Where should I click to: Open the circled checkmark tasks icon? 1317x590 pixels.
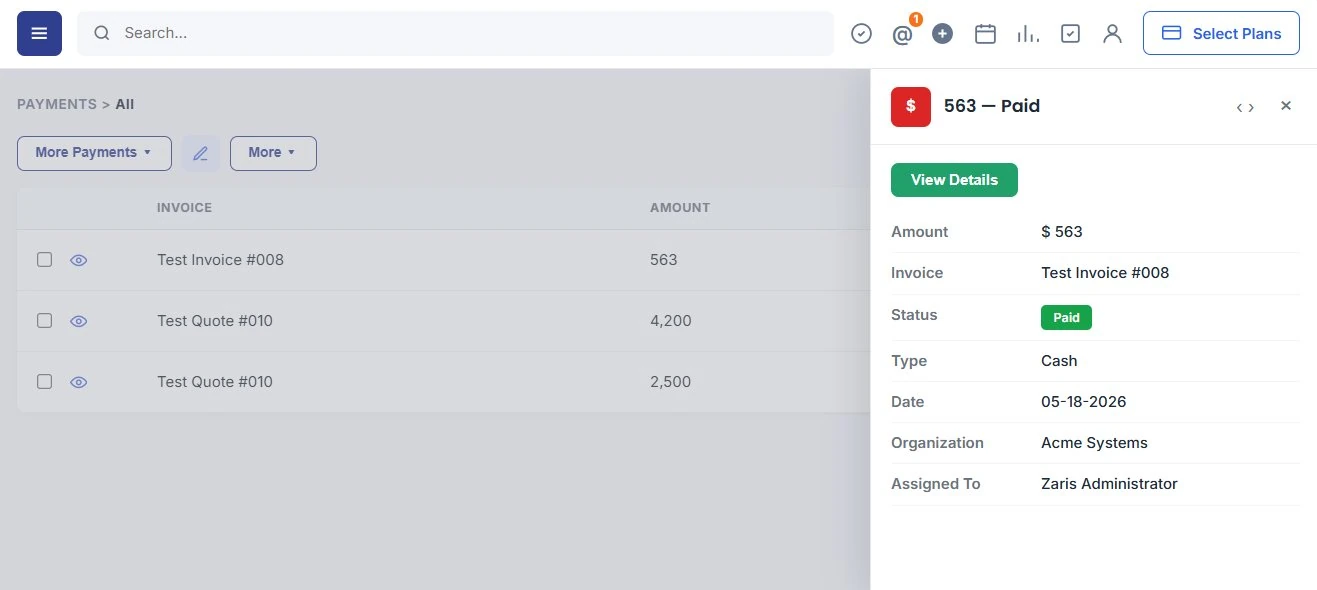coord(861,34)
